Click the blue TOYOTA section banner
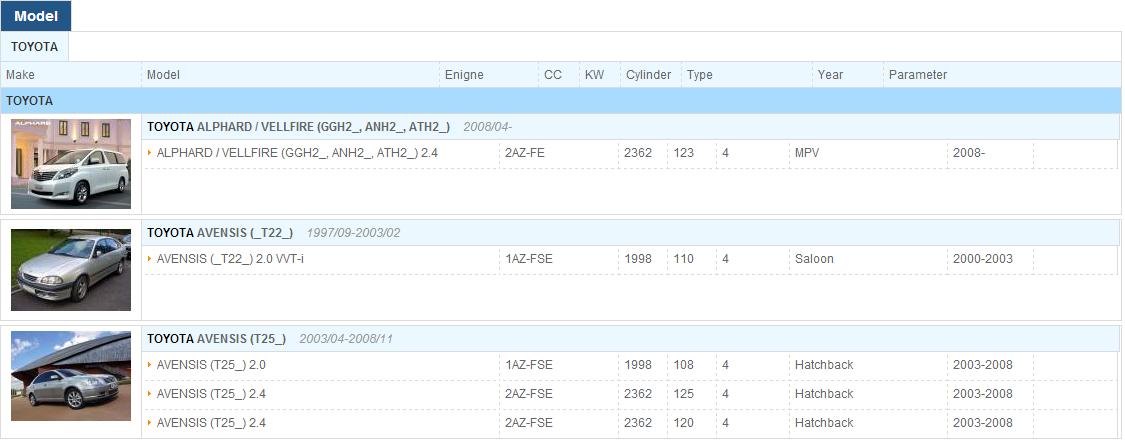 (x=561, y=101)
